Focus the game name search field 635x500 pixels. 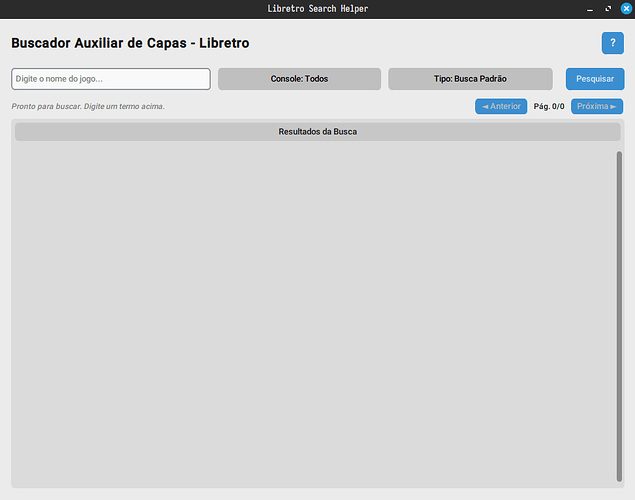coord(111,79)
